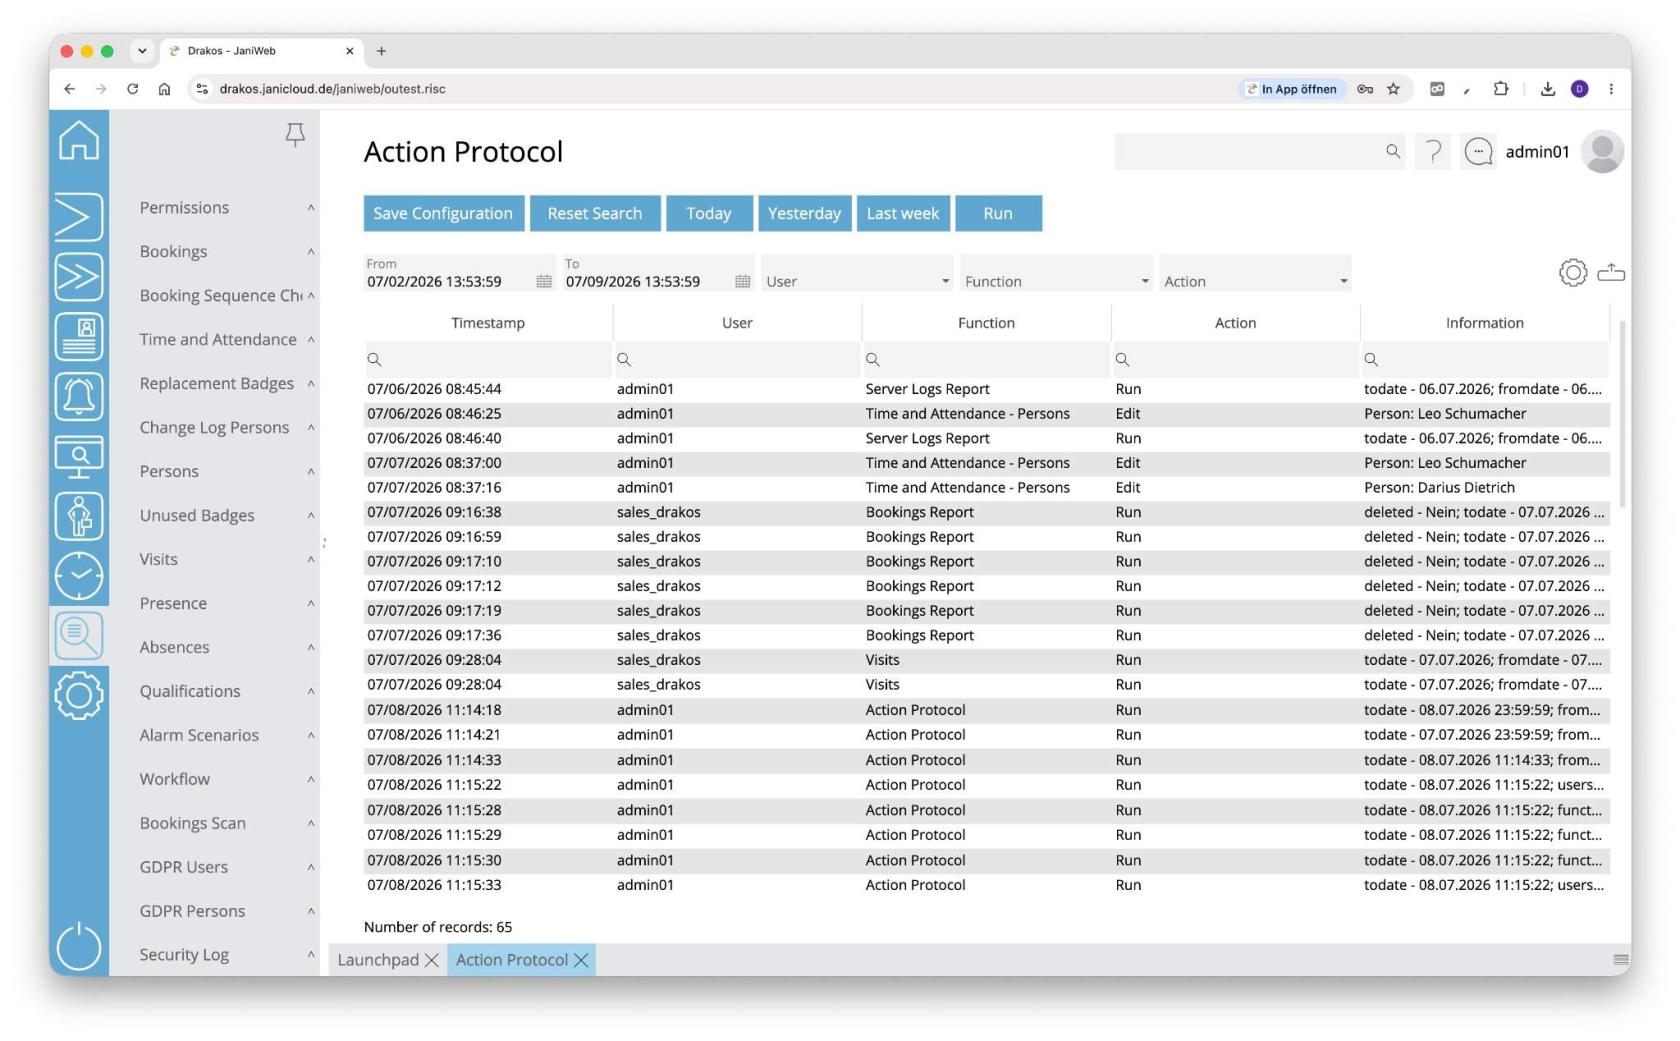Click the Reset Search button
This screenshot has height=1041, width=1680.
coord(595,214)
